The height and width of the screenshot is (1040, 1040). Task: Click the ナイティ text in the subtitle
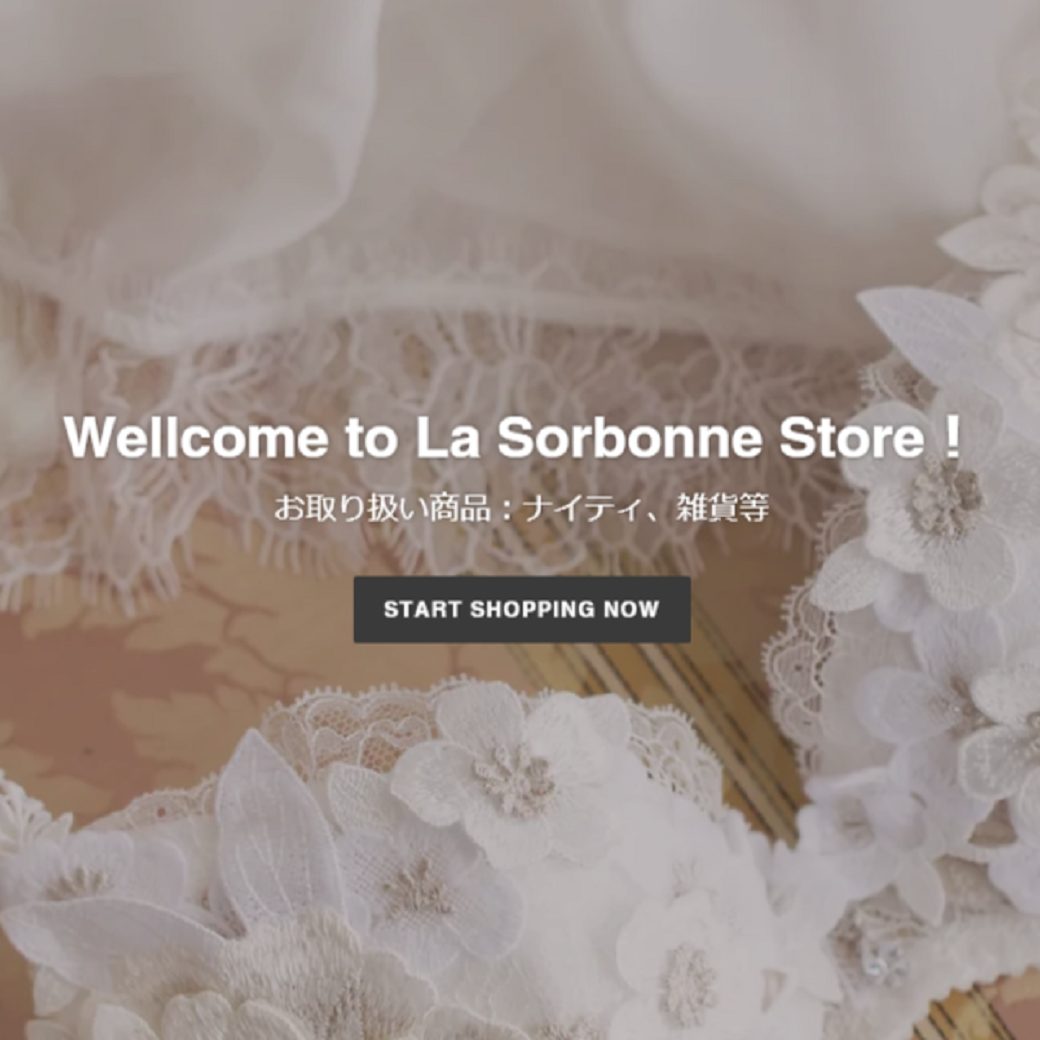(x=580, y=509)
